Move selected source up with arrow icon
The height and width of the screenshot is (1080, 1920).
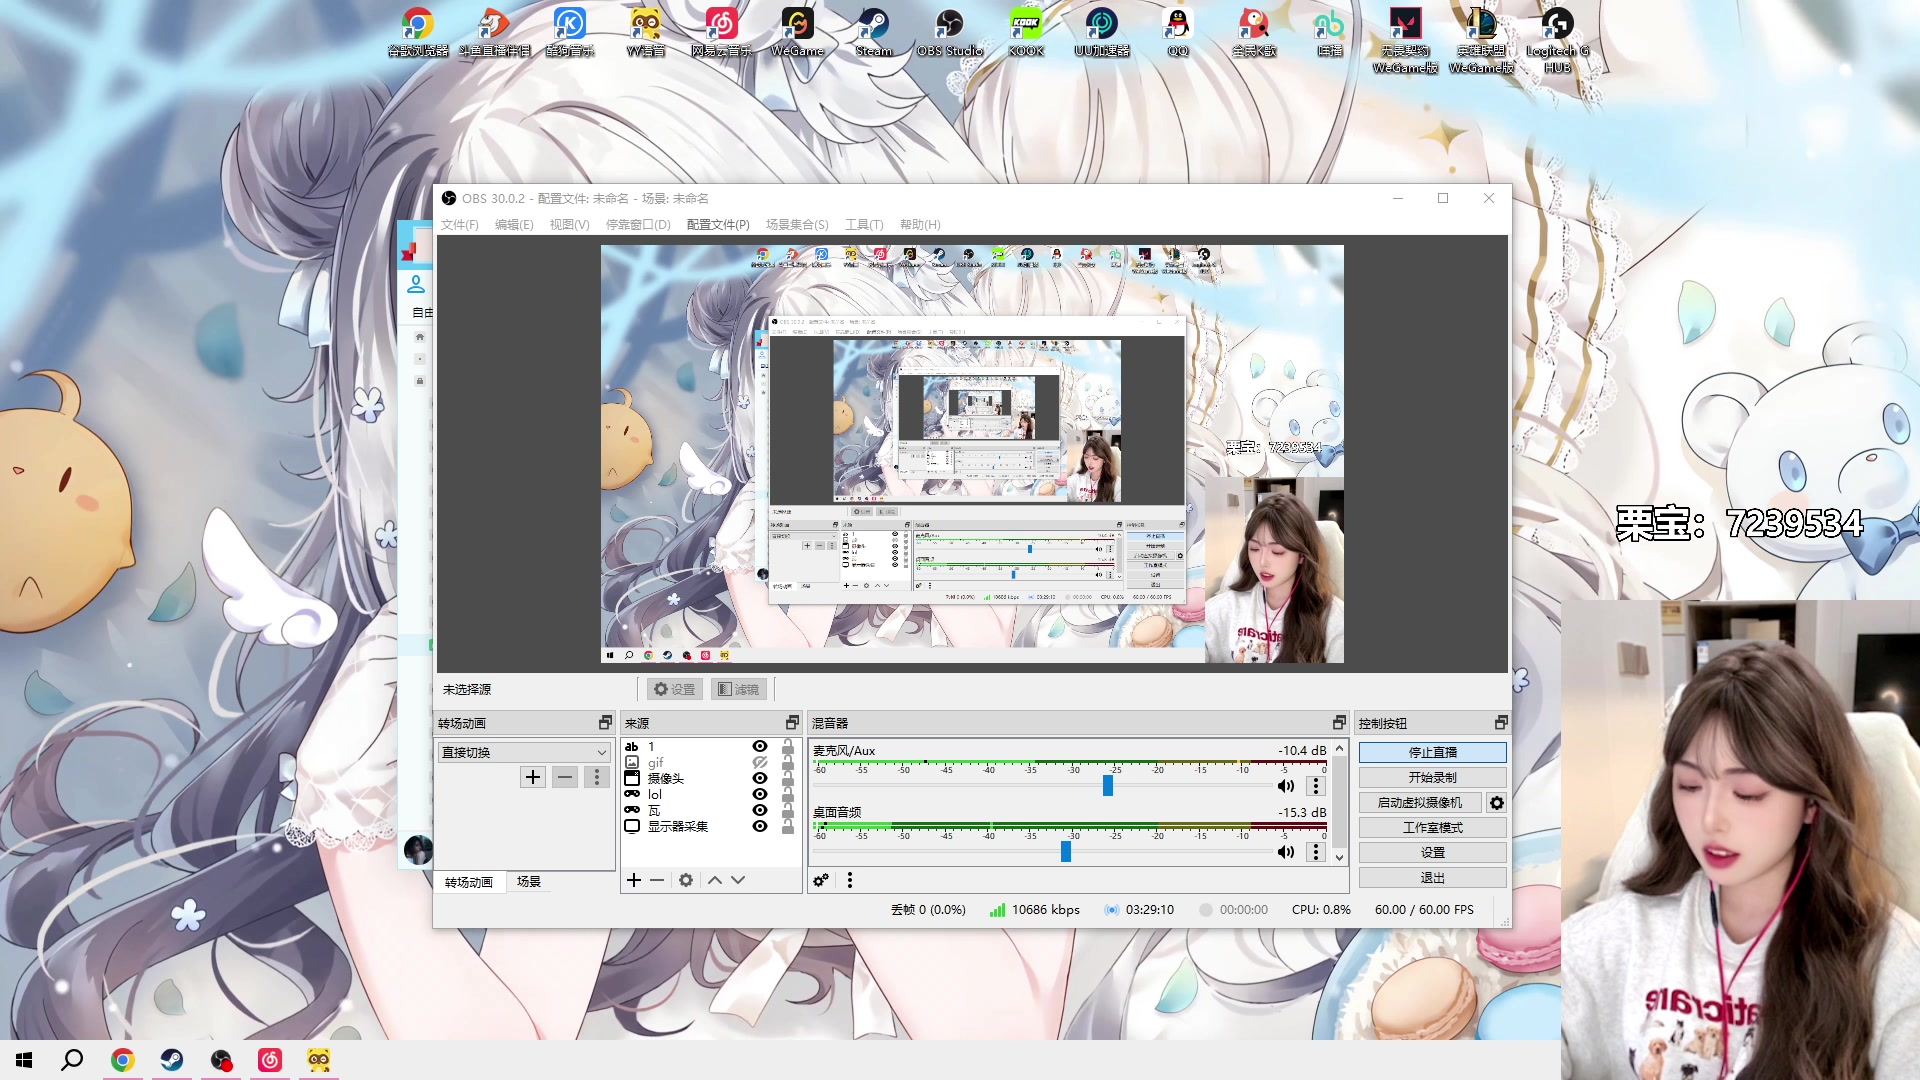(x=714, y=880)
